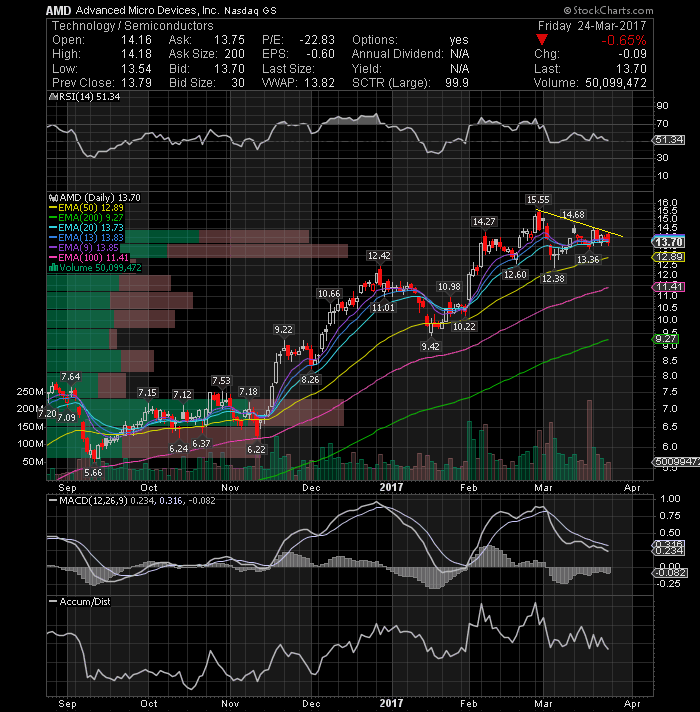Click the green EMA(200) 9.27 legend entry
The width and height of the screenshot is (700, 712).
click(86, 218)
